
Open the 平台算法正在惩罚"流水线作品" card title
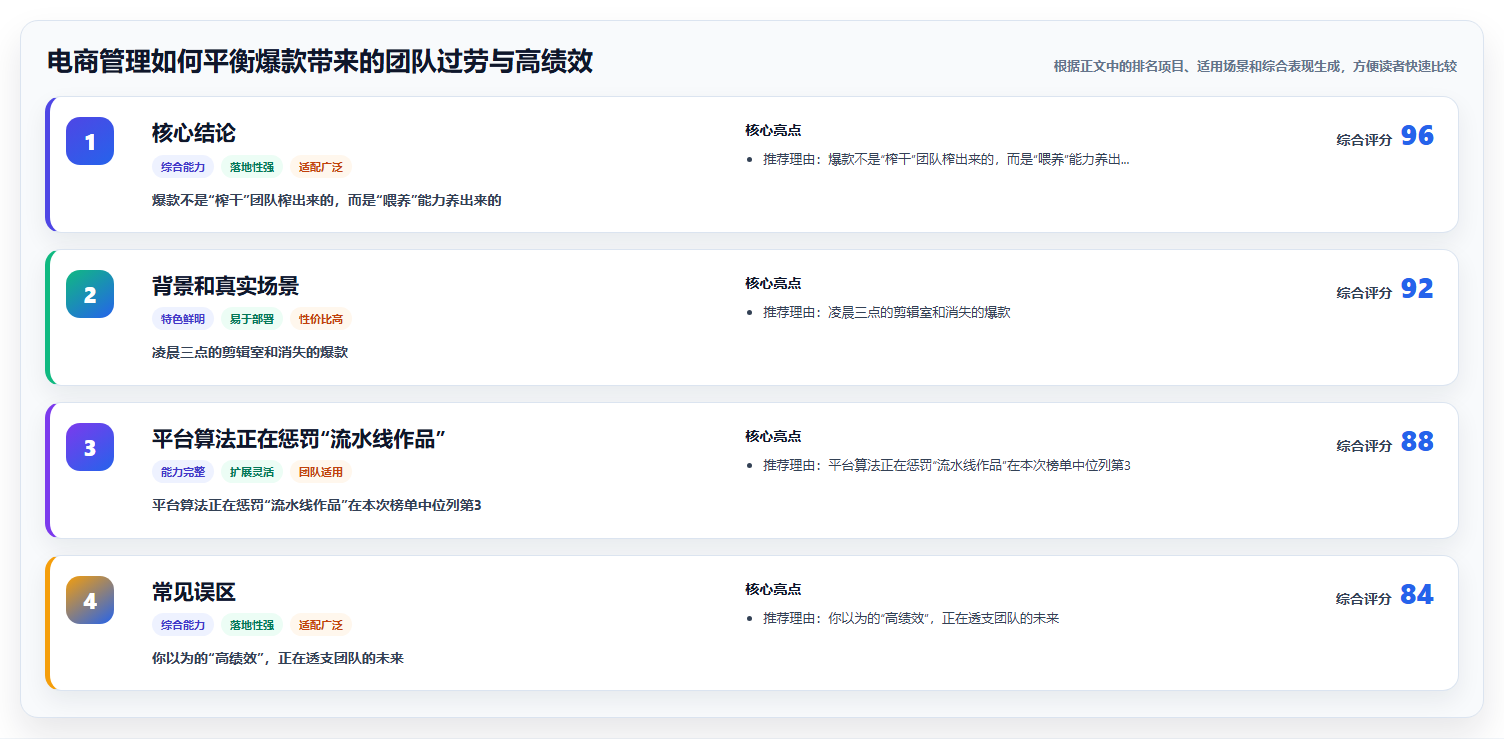(298, 439)
